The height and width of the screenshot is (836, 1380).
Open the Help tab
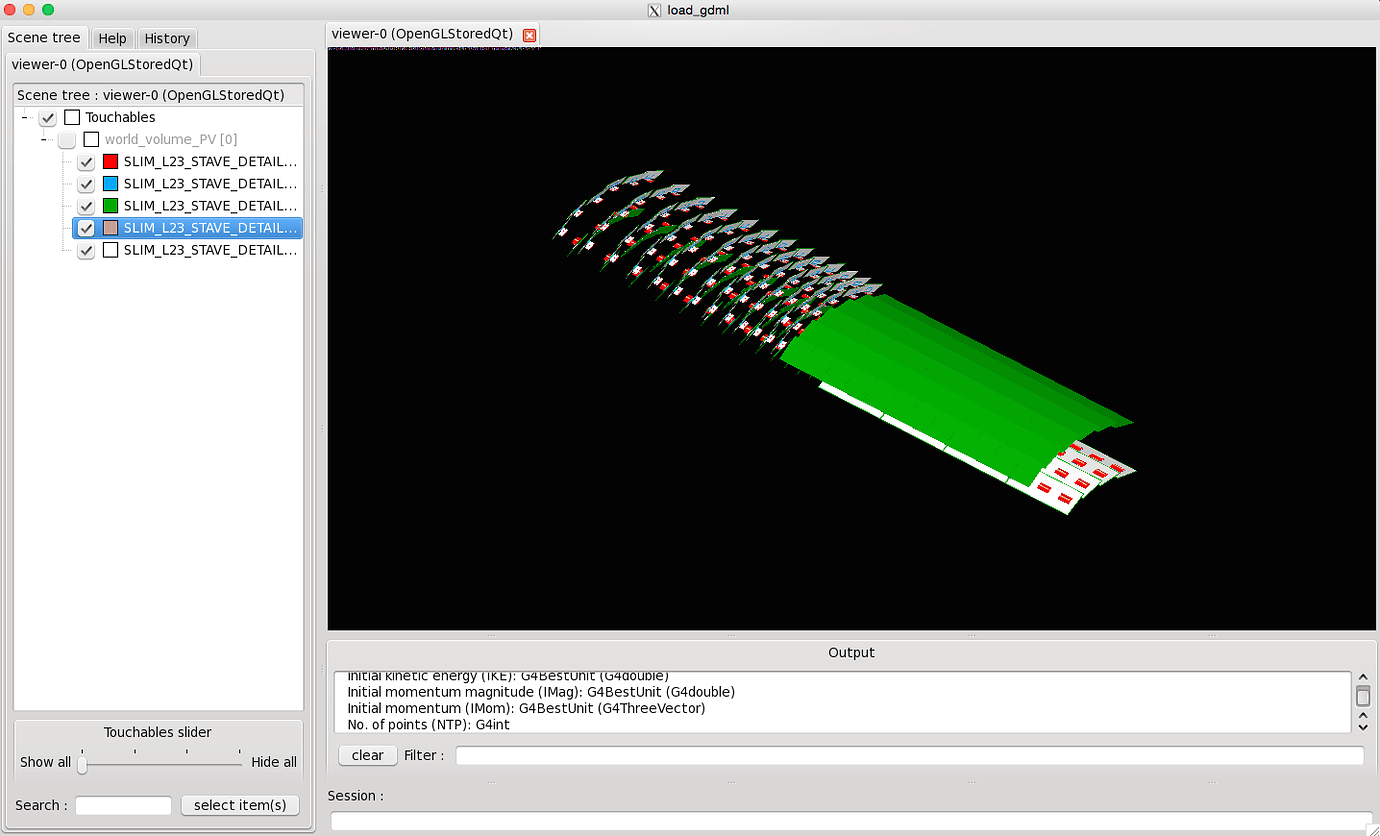click(x=112, y=38)
